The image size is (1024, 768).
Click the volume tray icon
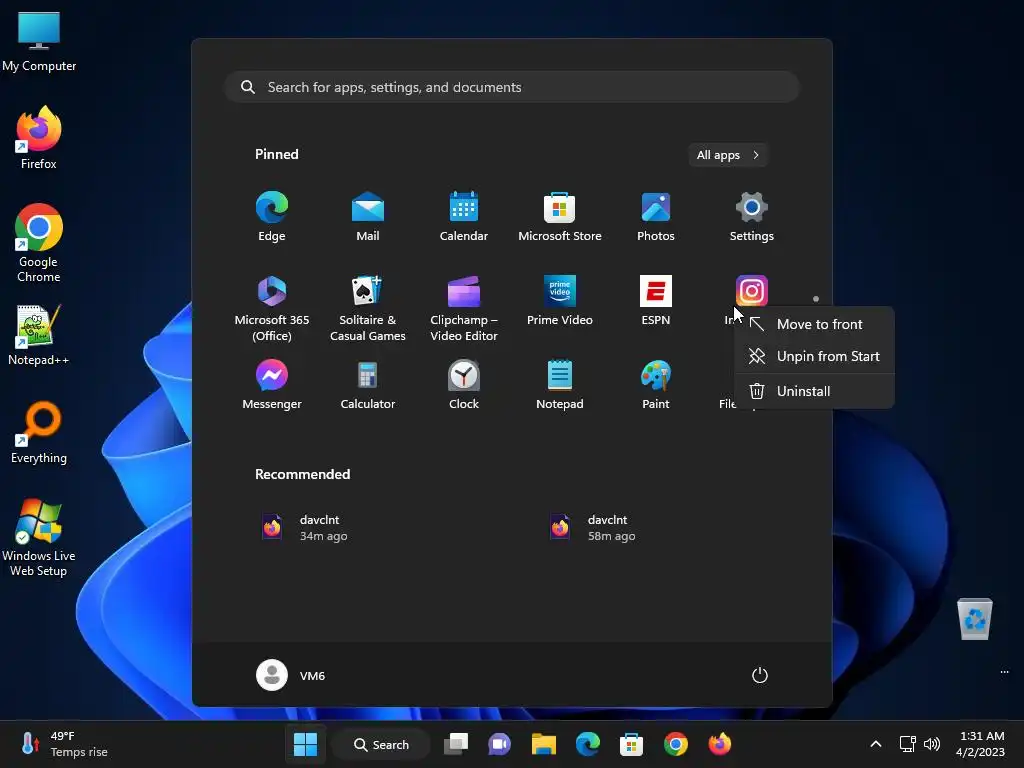(x=932, y=744)
